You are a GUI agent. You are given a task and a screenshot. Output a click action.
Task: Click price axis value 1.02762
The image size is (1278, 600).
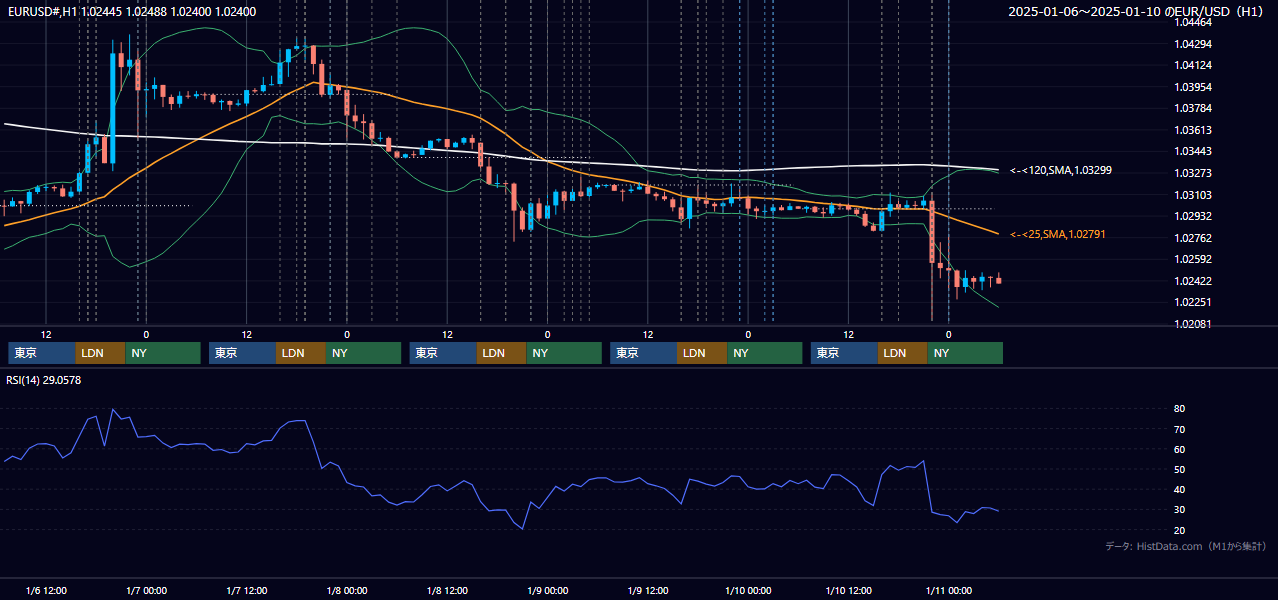point(1193,238)
